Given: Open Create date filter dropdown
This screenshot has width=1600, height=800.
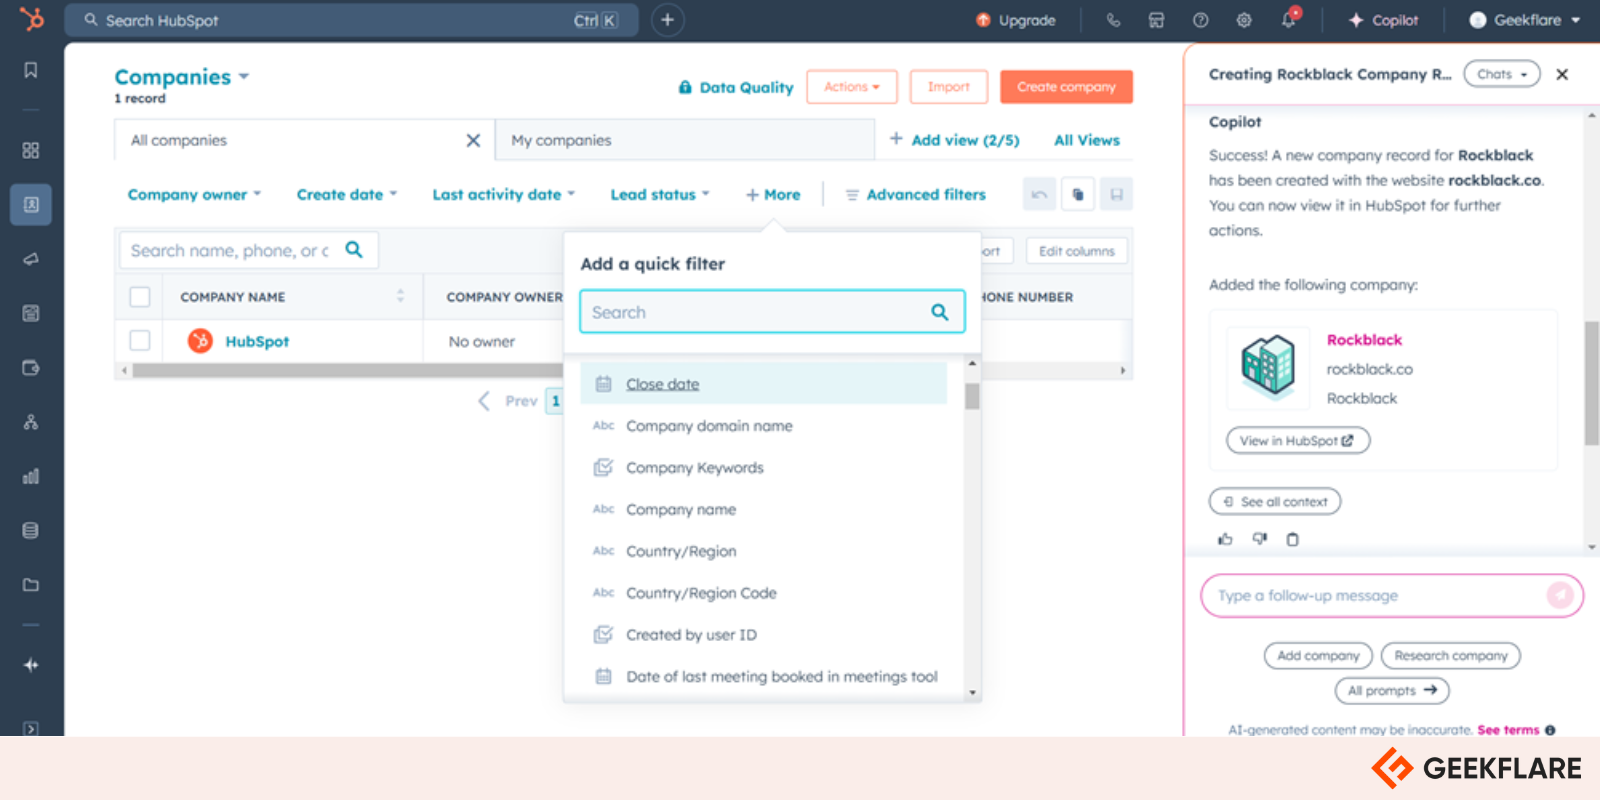Looking at the screenshot, I should (347, 194).
